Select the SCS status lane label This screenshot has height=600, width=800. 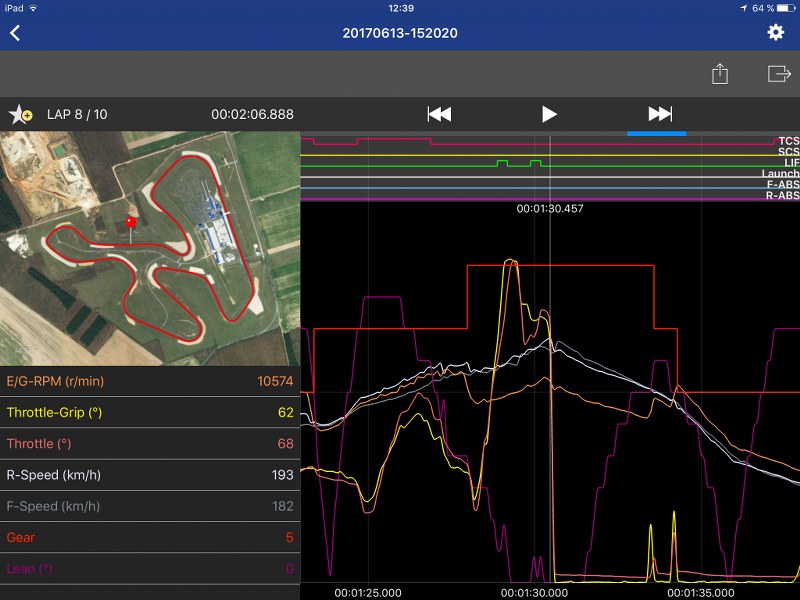[x=789, y=152]
